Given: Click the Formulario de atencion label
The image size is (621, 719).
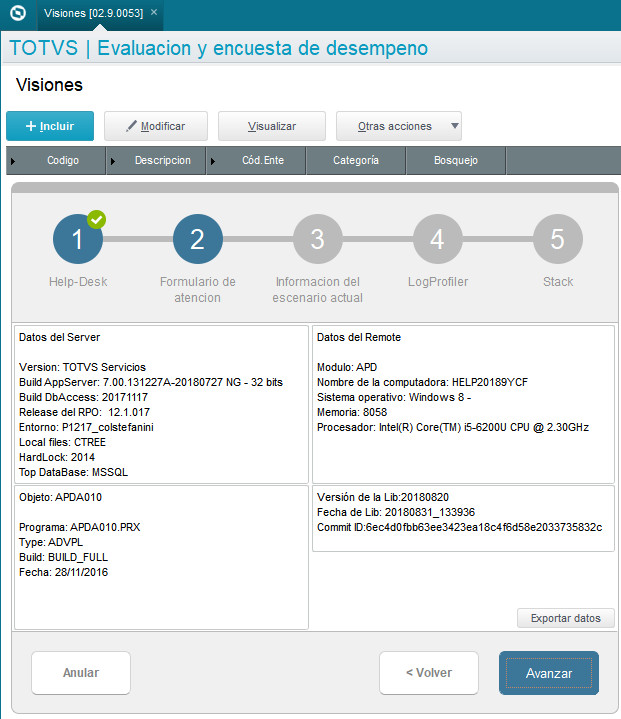Looking at the screenshot, I should coord(198,289).
